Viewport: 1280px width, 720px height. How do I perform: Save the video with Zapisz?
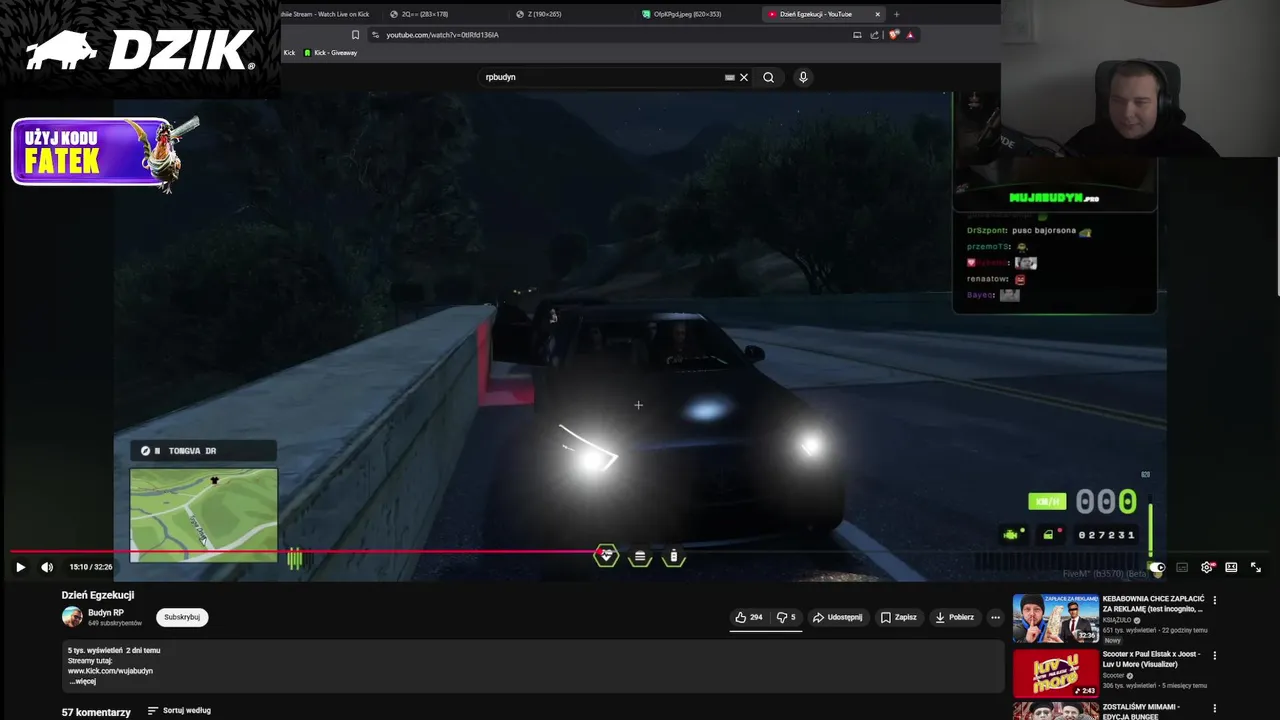pyautogui.click(x=898, y=617)
